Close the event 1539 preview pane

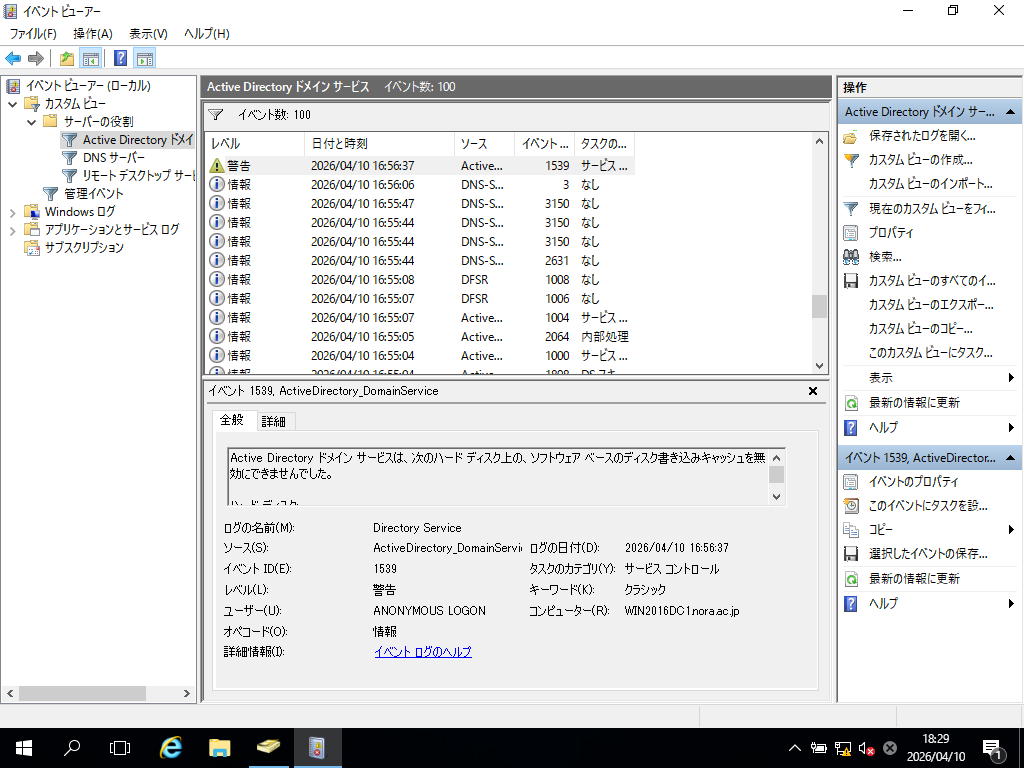(813, 391)
